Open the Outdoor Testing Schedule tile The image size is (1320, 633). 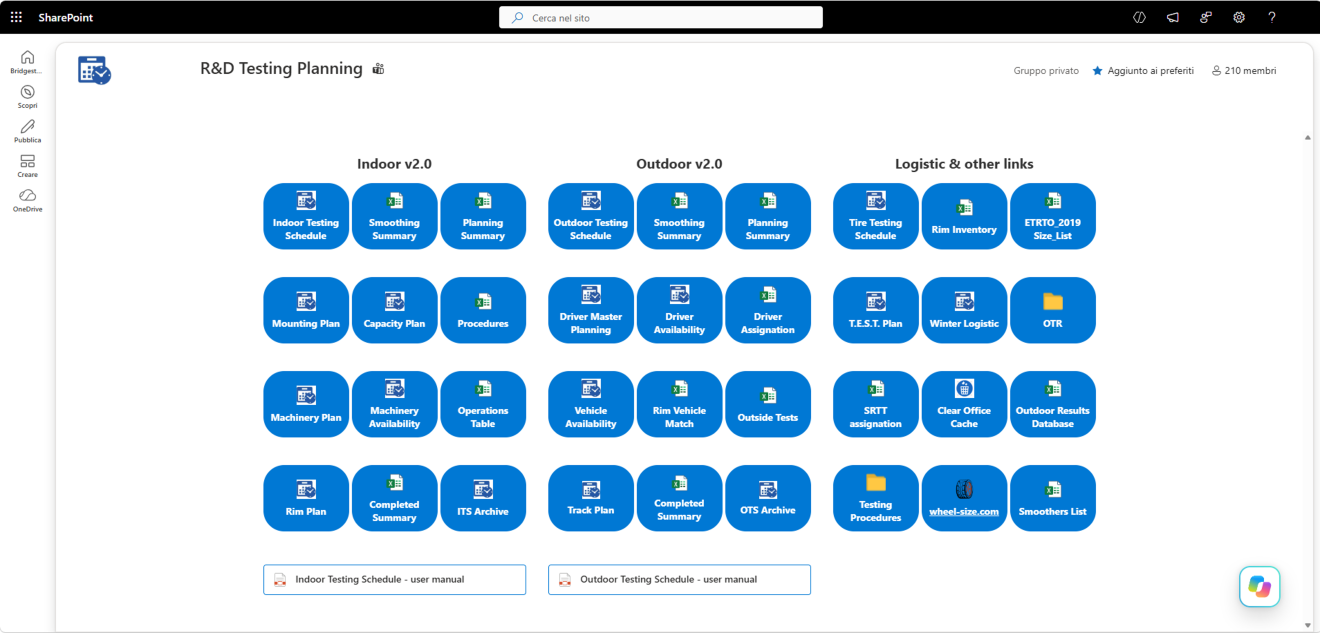[x=591, y=216]
